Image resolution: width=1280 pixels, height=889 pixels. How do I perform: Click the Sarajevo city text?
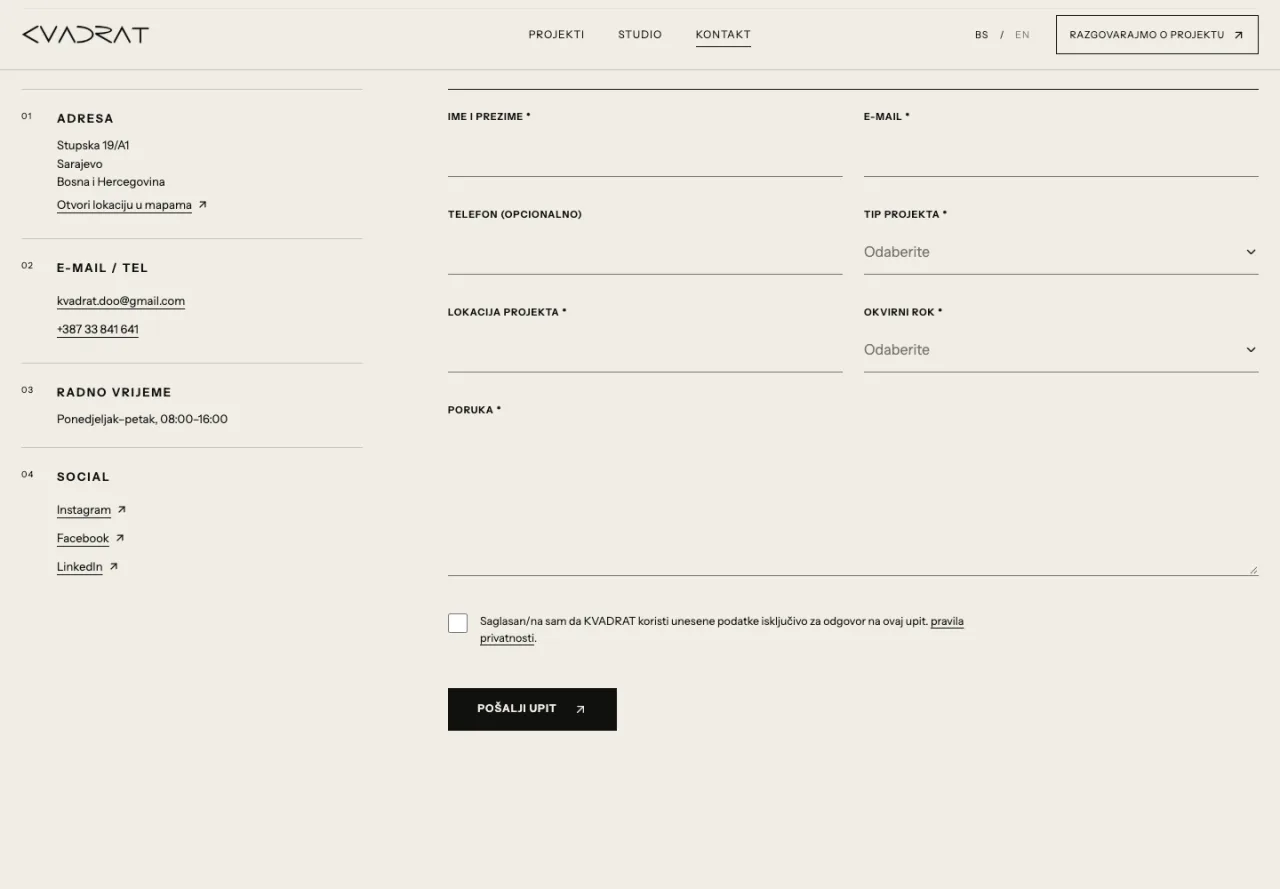click(80, 164)
